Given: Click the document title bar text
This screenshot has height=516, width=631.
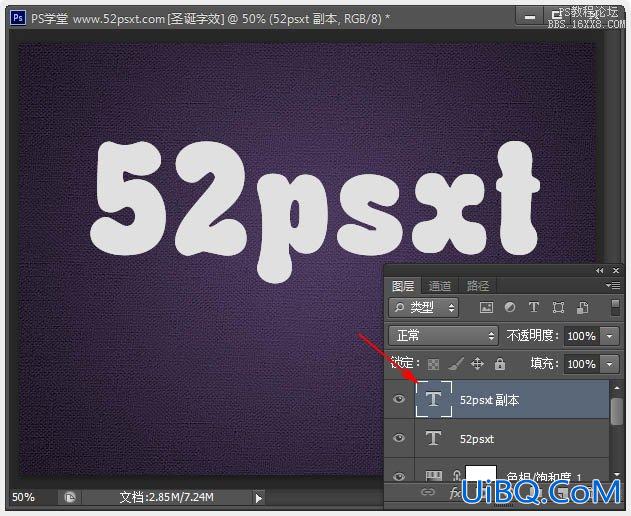Looking at the screenshot, I should click(x=210, y=19).
